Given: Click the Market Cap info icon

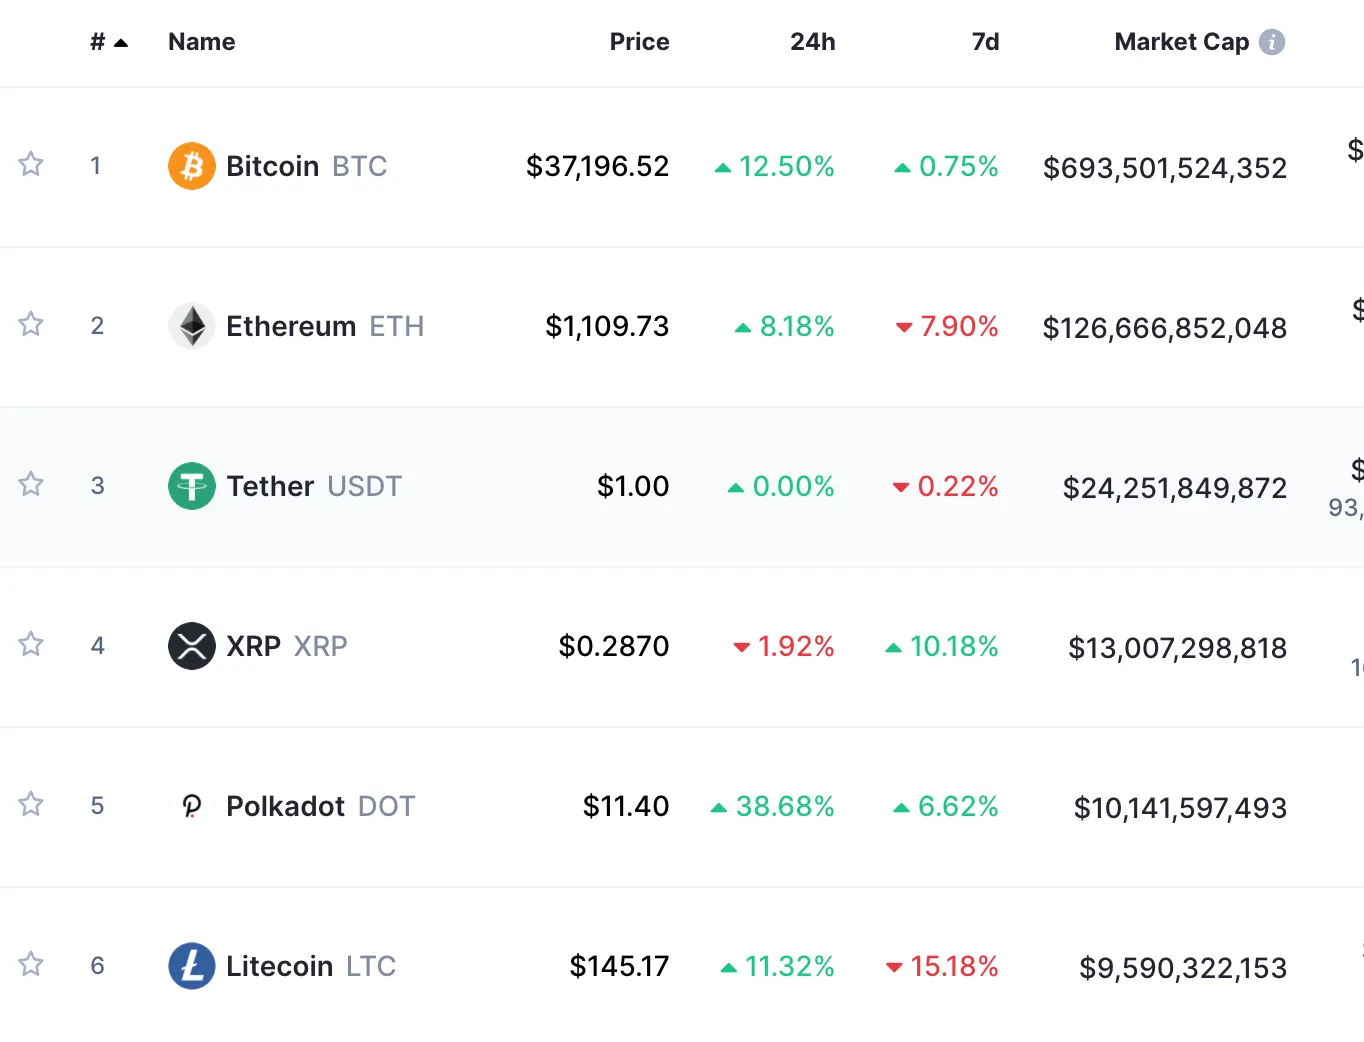Looking at the screenshot, I should tap(1272, 42).
